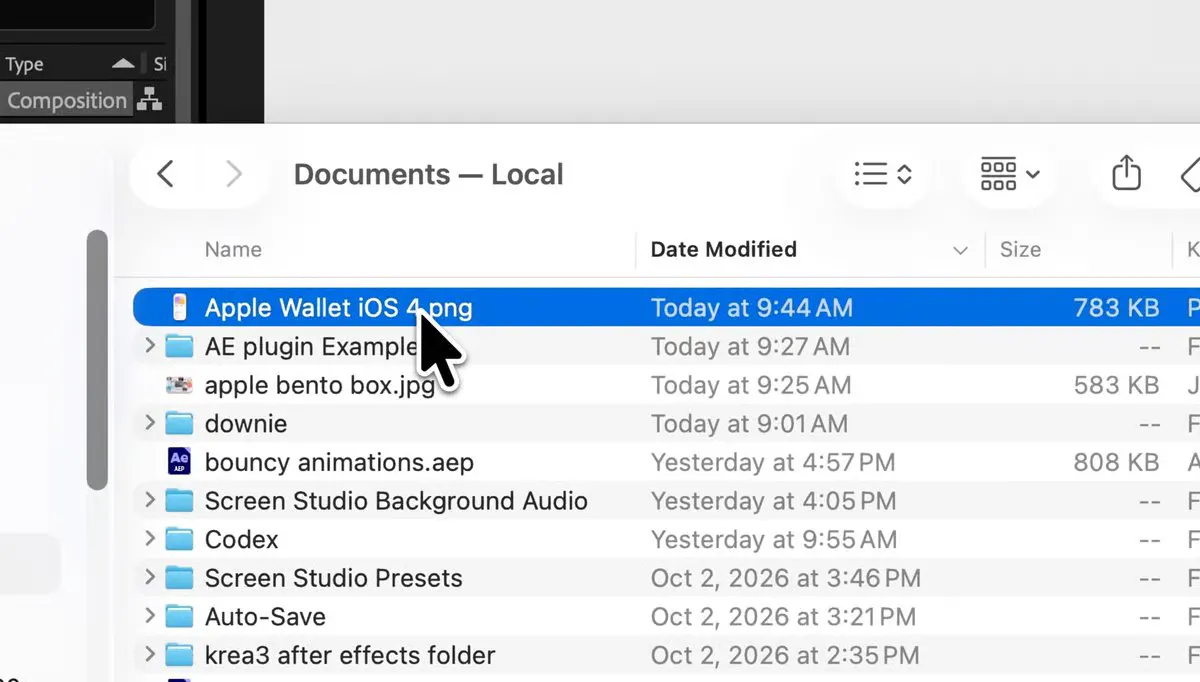Click the 583 KB size cell
Image resolution: width=1200 pixels, height=682 pixels.
point(1116,385)
